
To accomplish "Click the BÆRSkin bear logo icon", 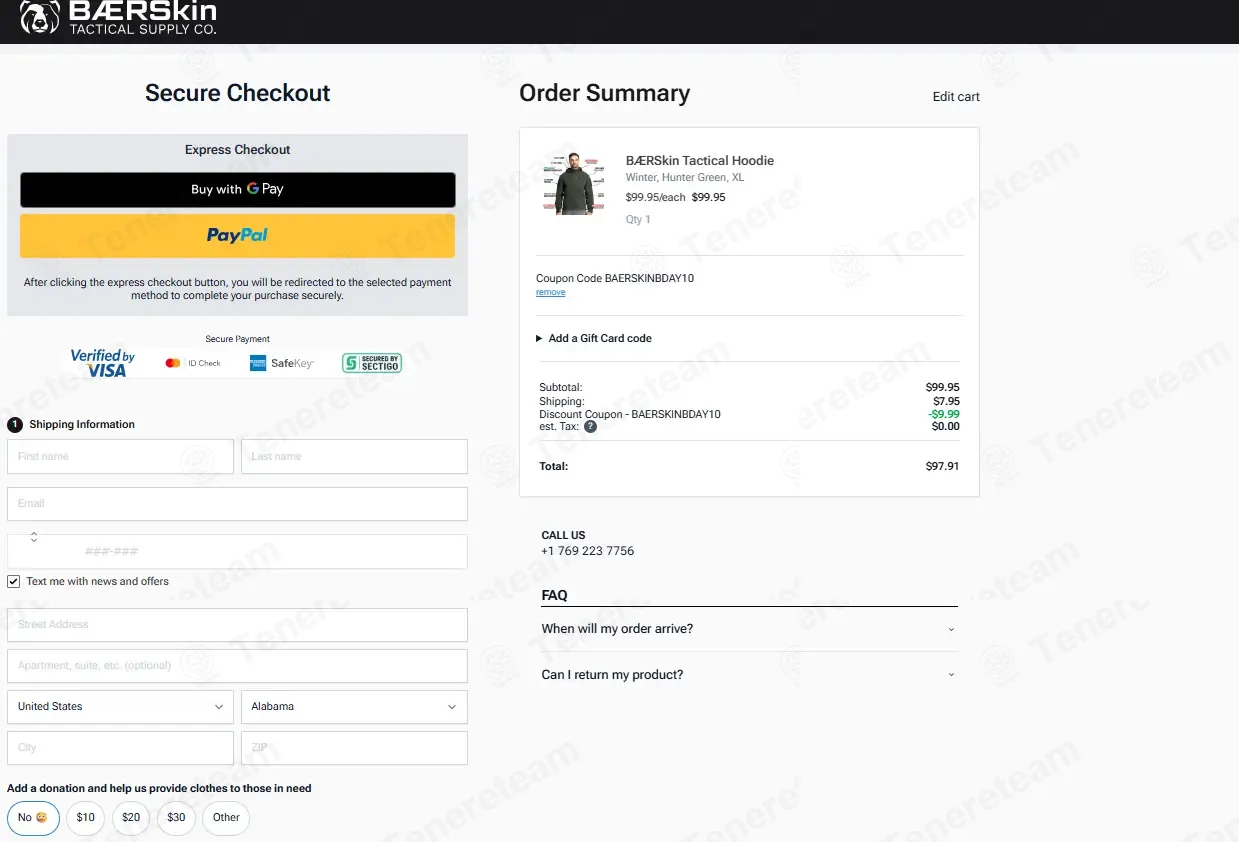I will (39, 17).
